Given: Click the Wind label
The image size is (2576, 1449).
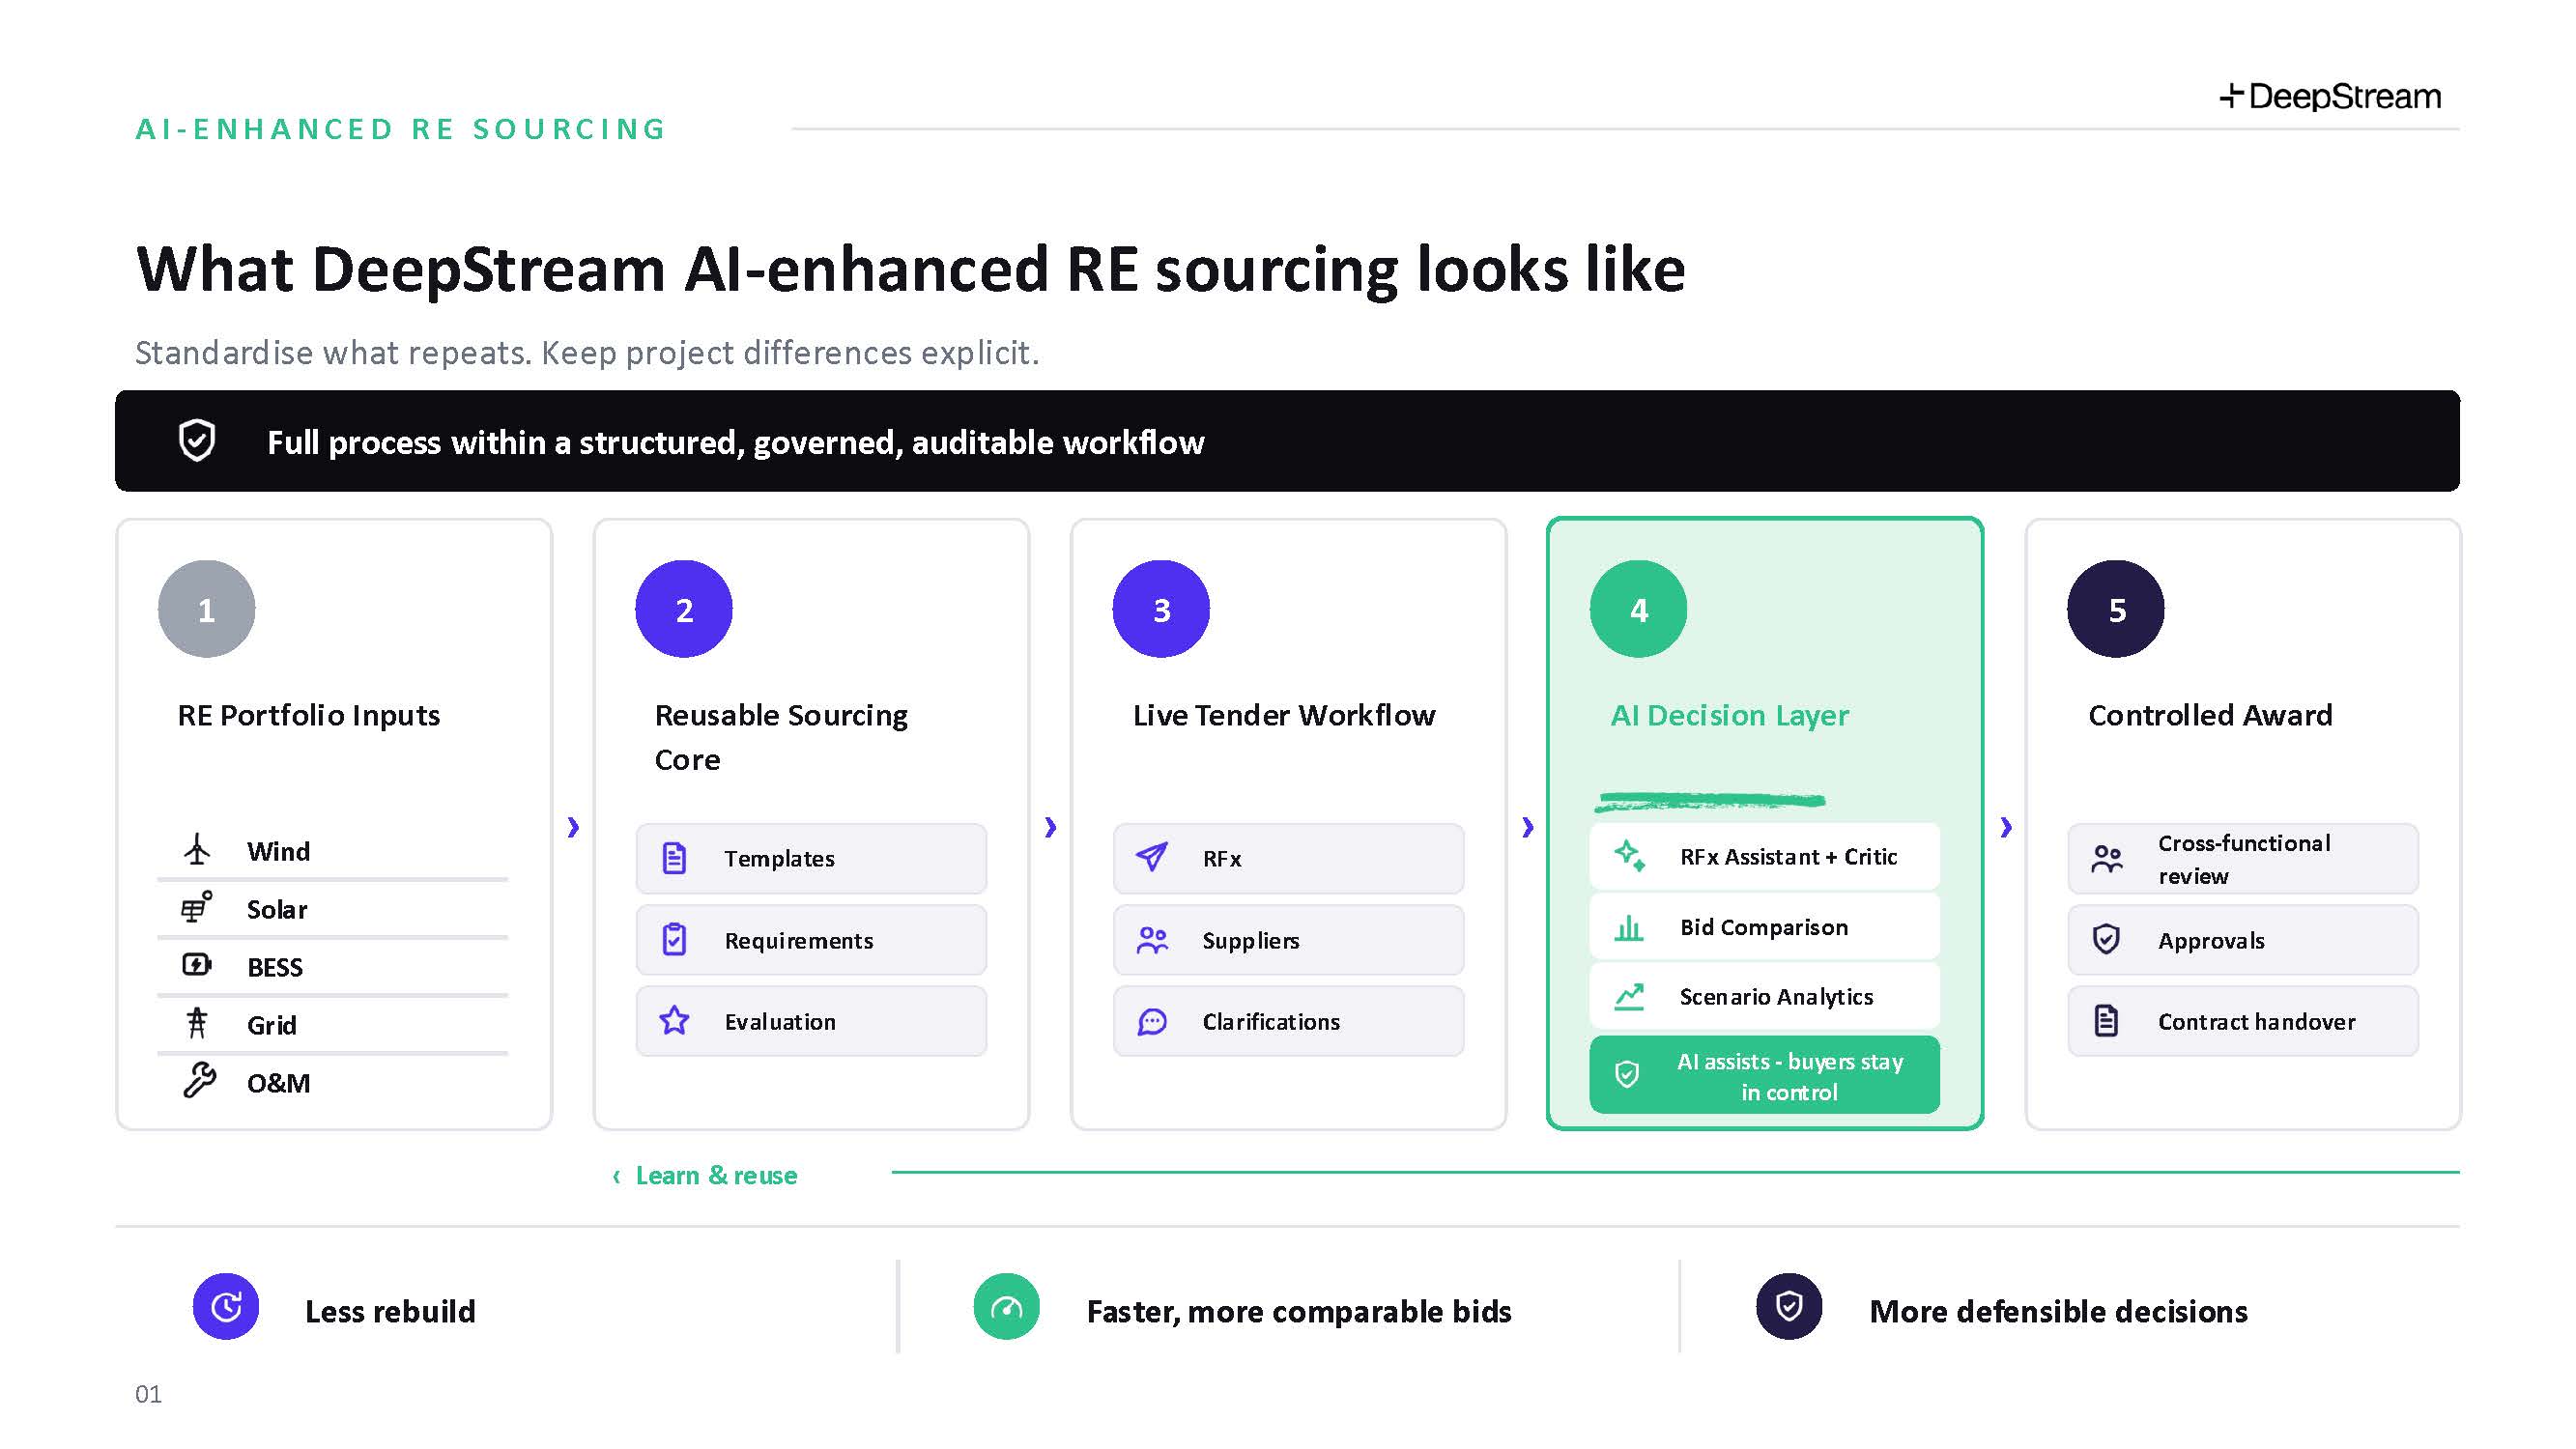Looking at the screenshot, I should point(279,852).
